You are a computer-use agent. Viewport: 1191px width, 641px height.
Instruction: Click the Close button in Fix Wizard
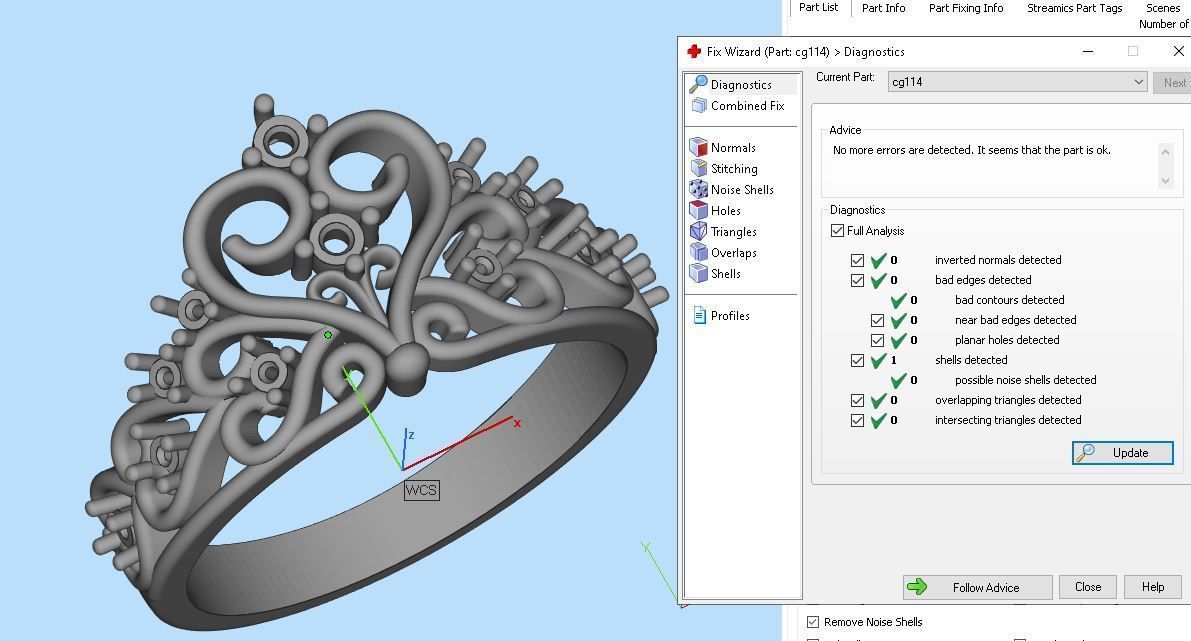(1088, 587)
